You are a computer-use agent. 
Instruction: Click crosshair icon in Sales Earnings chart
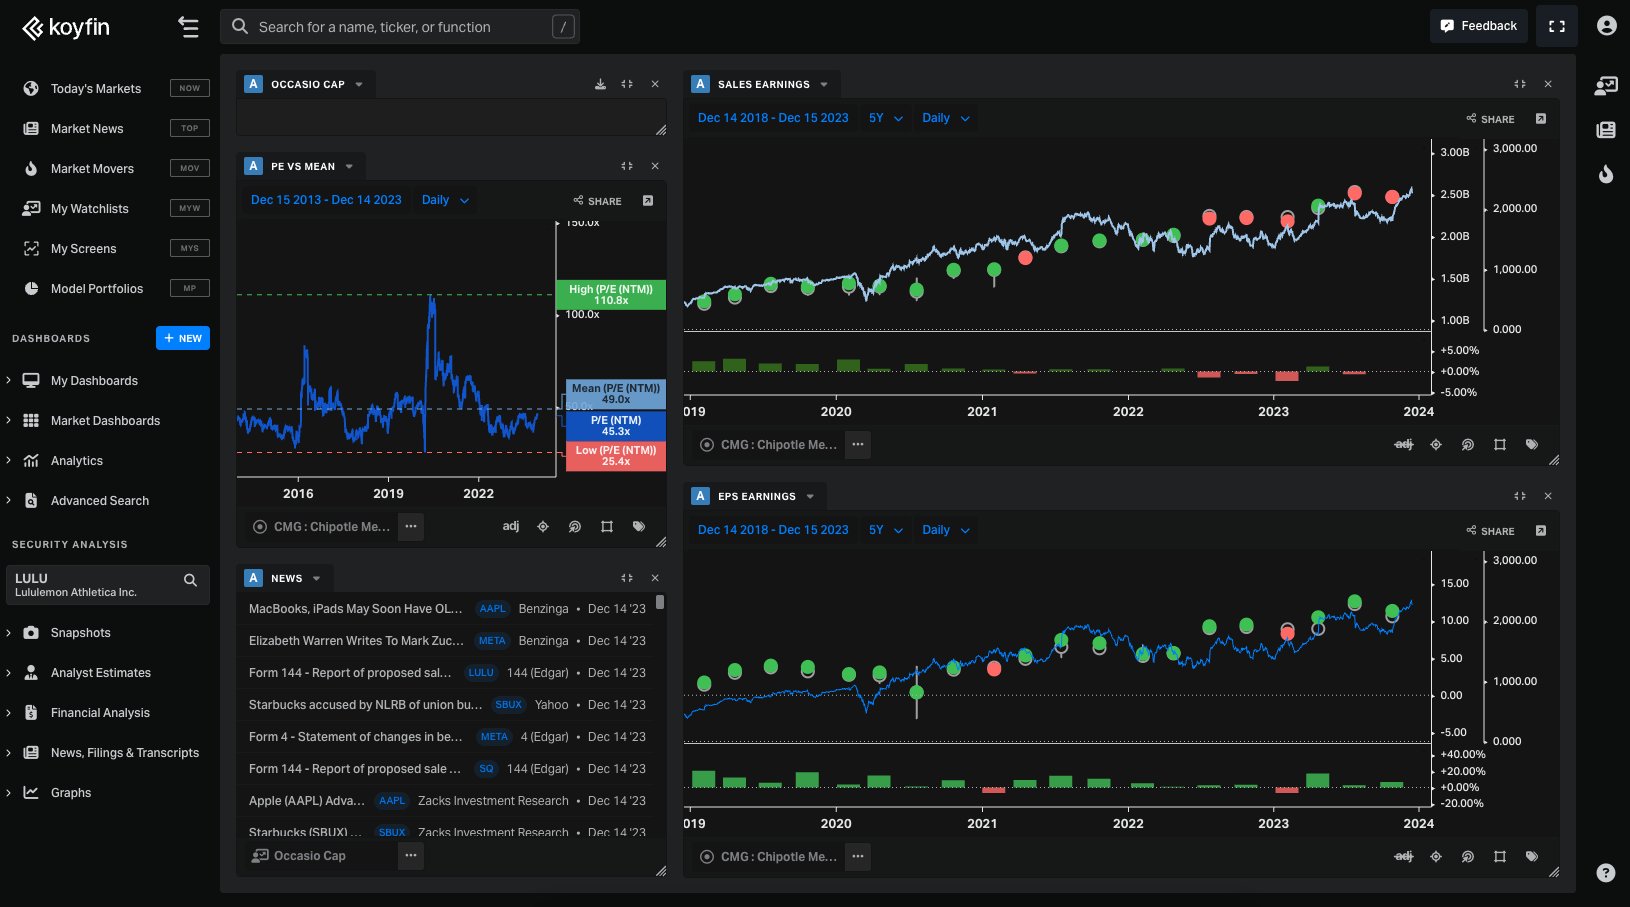point(1436,444)
